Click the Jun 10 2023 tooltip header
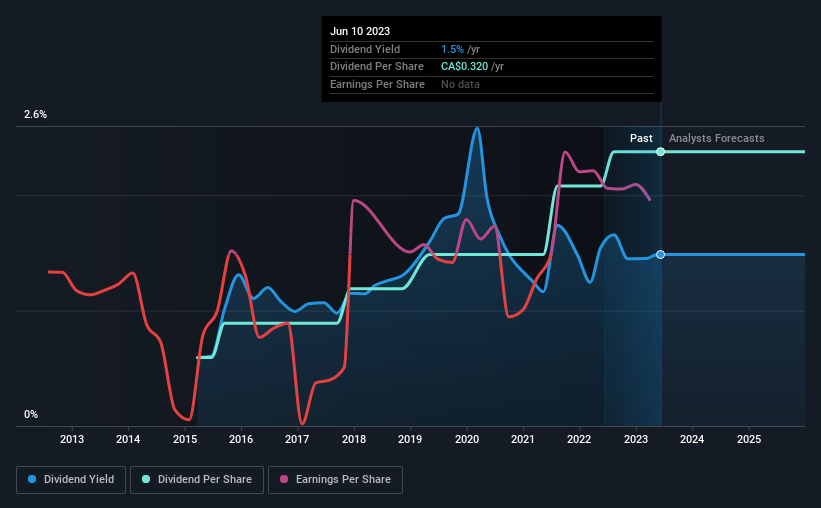Screen dimensions: 821x508 coord(360,31)
